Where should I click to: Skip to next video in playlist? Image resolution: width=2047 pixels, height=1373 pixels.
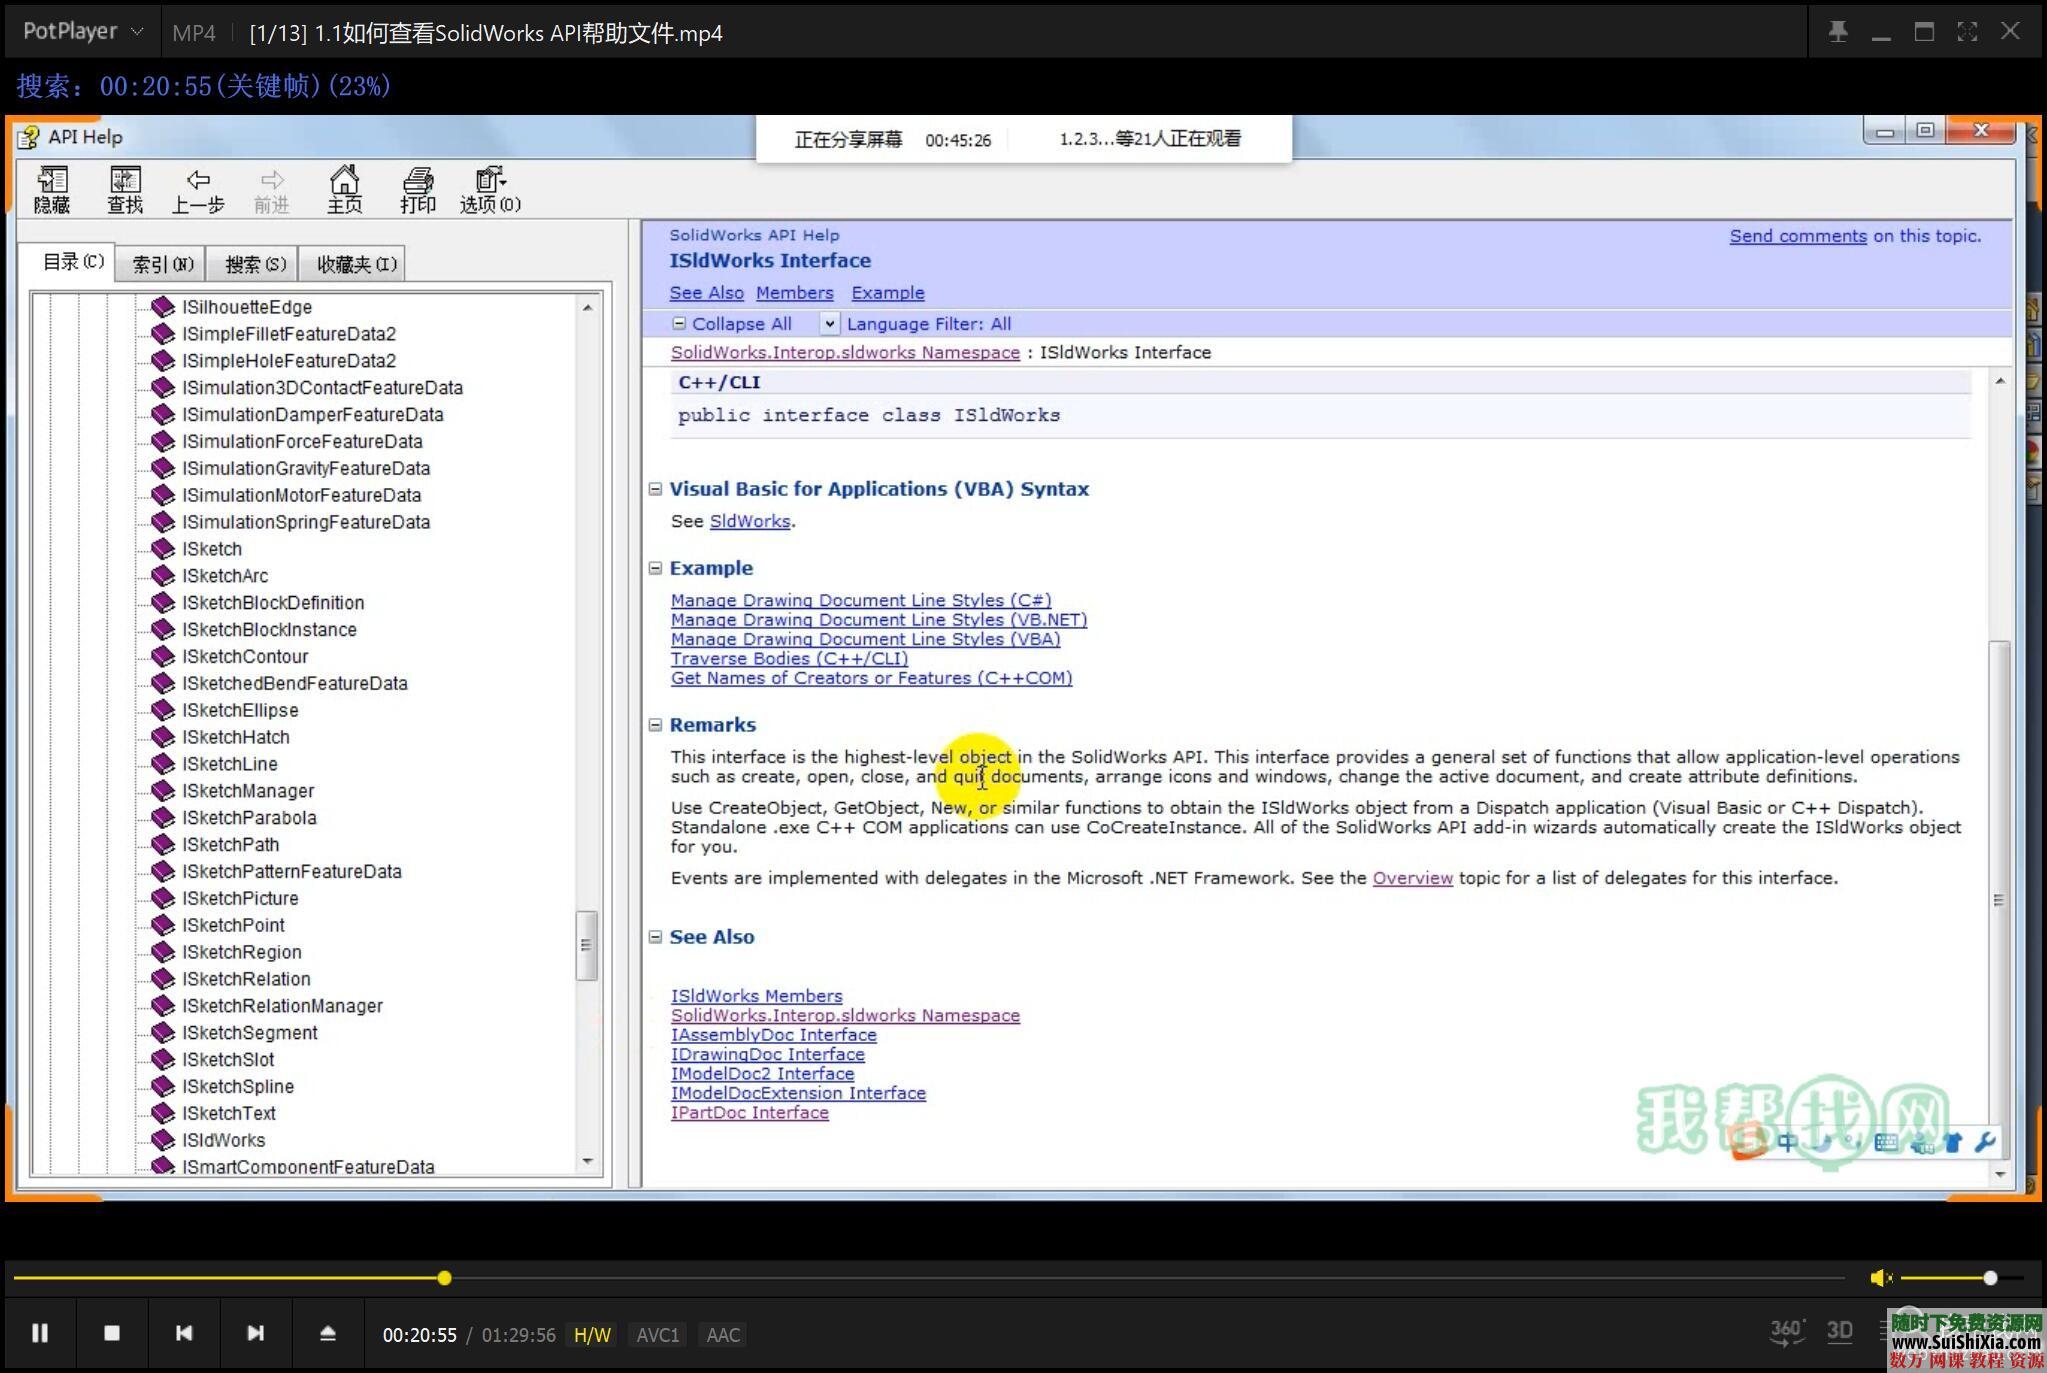click(256, 1333)
